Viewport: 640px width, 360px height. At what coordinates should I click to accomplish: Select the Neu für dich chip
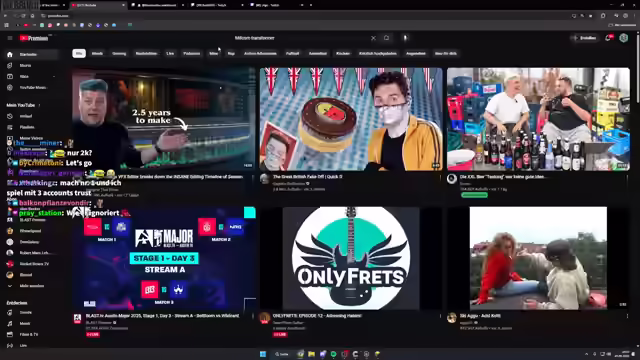(446, 53)
